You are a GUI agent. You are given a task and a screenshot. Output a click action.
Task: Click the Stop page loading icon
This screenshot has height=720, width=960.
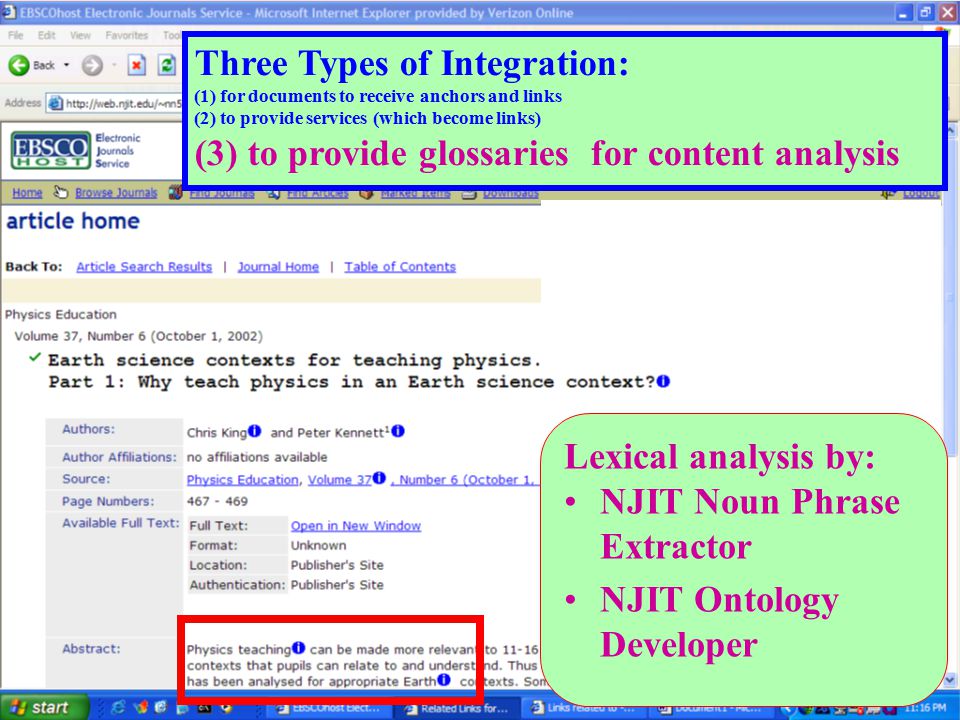pos(137,65)
